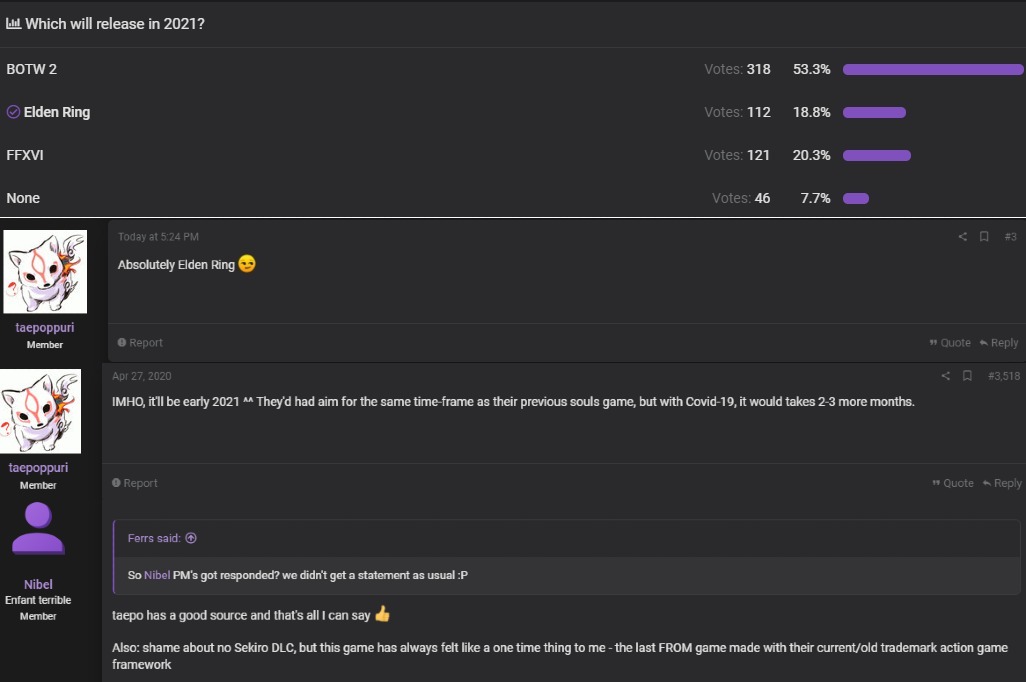Image resolution: width=1026 pixels, height=682 pixels.
Task: Open the post number #3,518 permalink
Action: click(1004, 376)
